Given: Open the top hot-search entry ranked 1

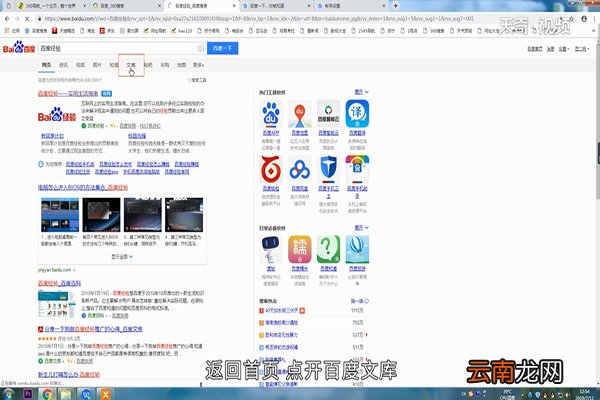Looking at the screenshot, I should (282, 310).
